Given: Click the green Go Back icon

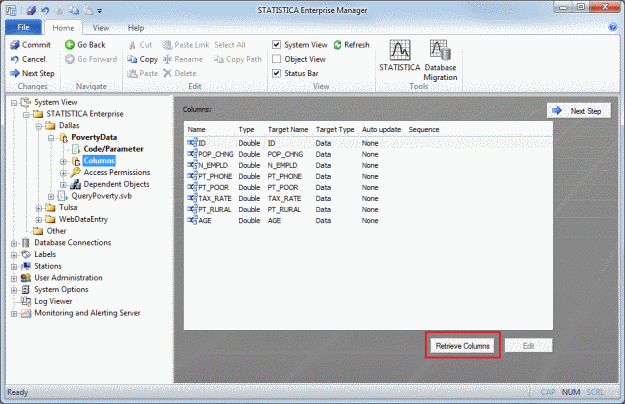Looking at the screenshot, I should 70,45.
